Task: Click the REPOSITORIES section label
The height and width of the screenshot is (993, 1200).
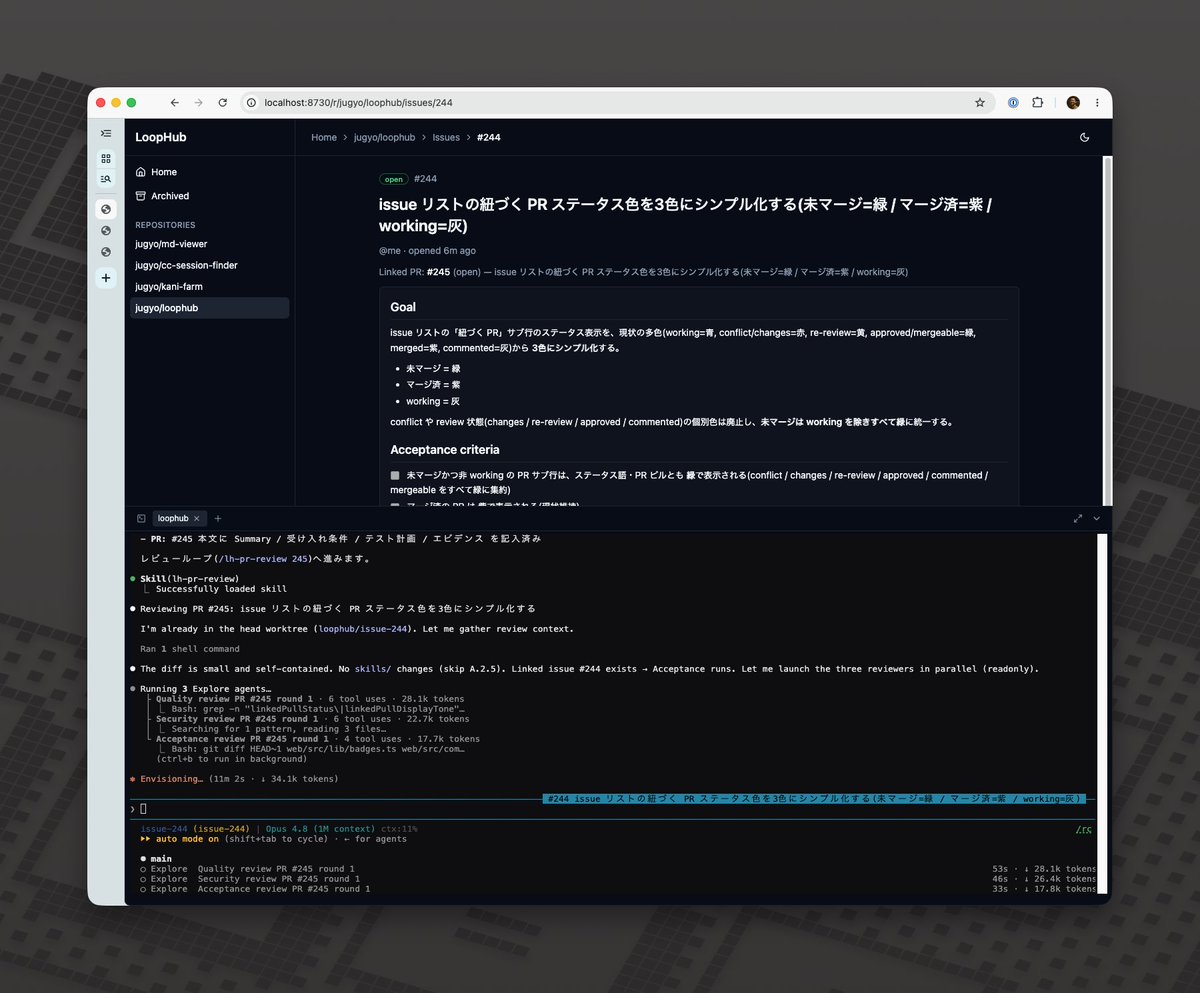Action: point(165,225)
